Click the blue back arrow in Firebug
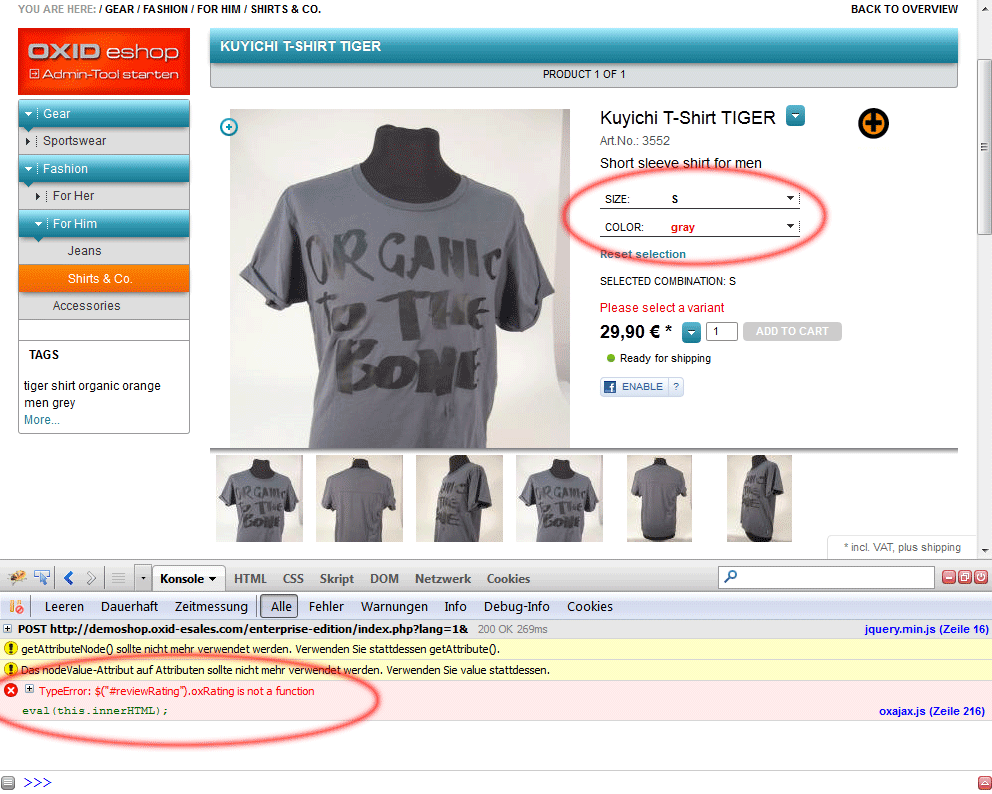The height and width of the screenshot is (794, 992). pos(69,578)
